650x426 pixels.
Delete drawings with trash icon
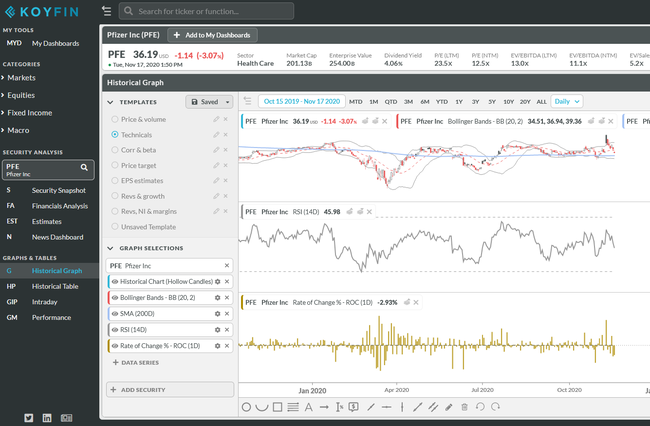tap(464, 407)
